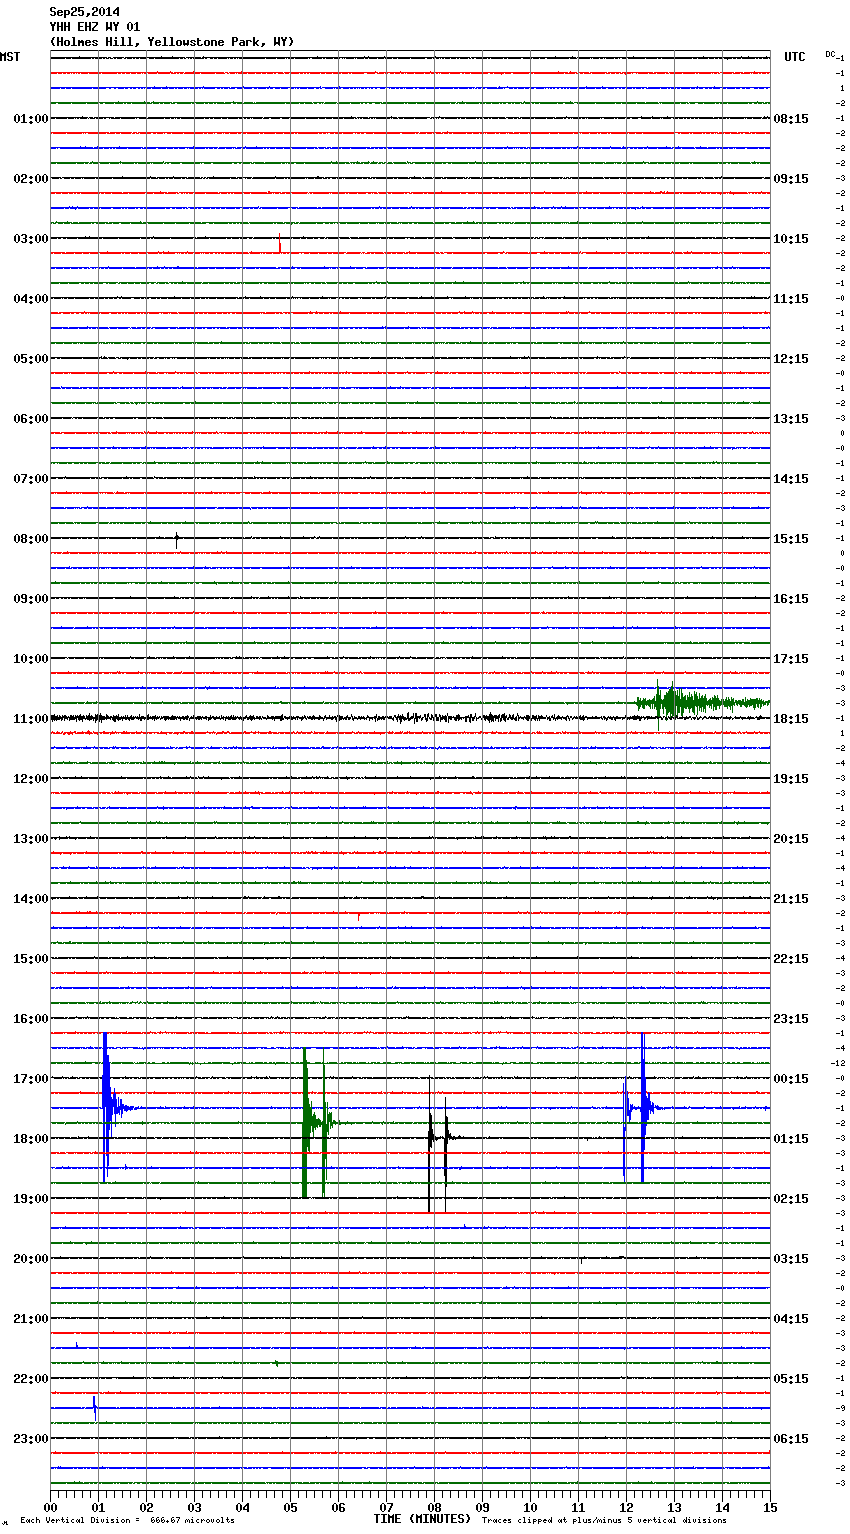Select the 03:00 MST row label
The image size is (850, 1534).
tap(31, 239)
